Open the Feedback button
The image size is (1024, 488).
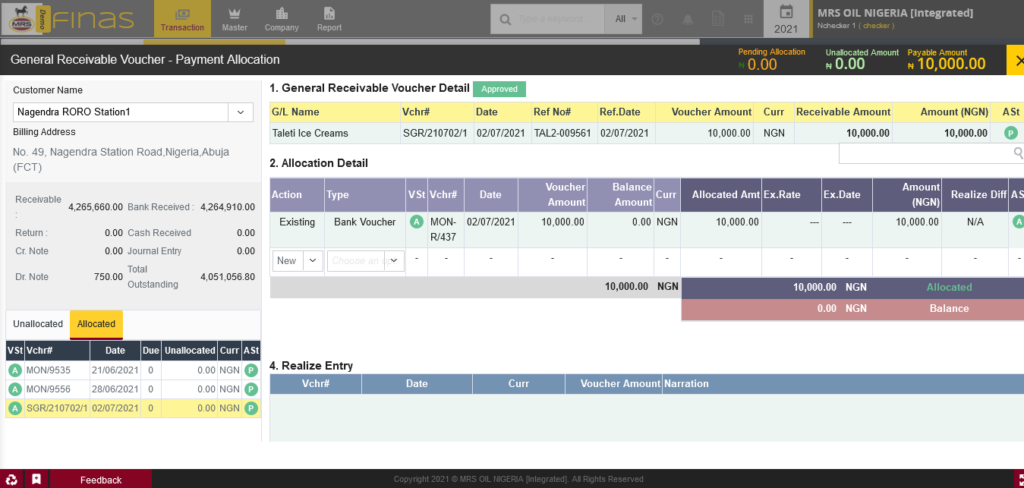tap(101, 480)
